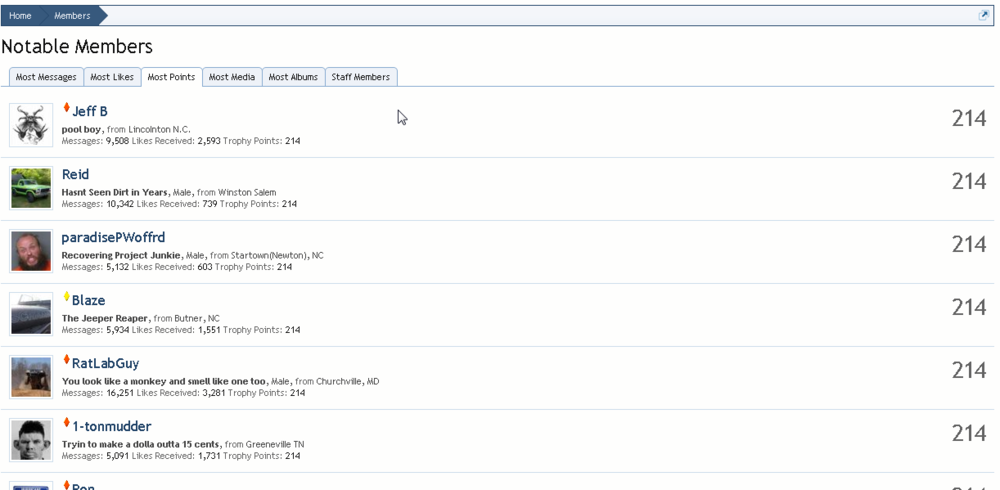Open RatLabGuy's avatar thumbnail
Viewport: 1000px width, 490px height.
(31, 377)
